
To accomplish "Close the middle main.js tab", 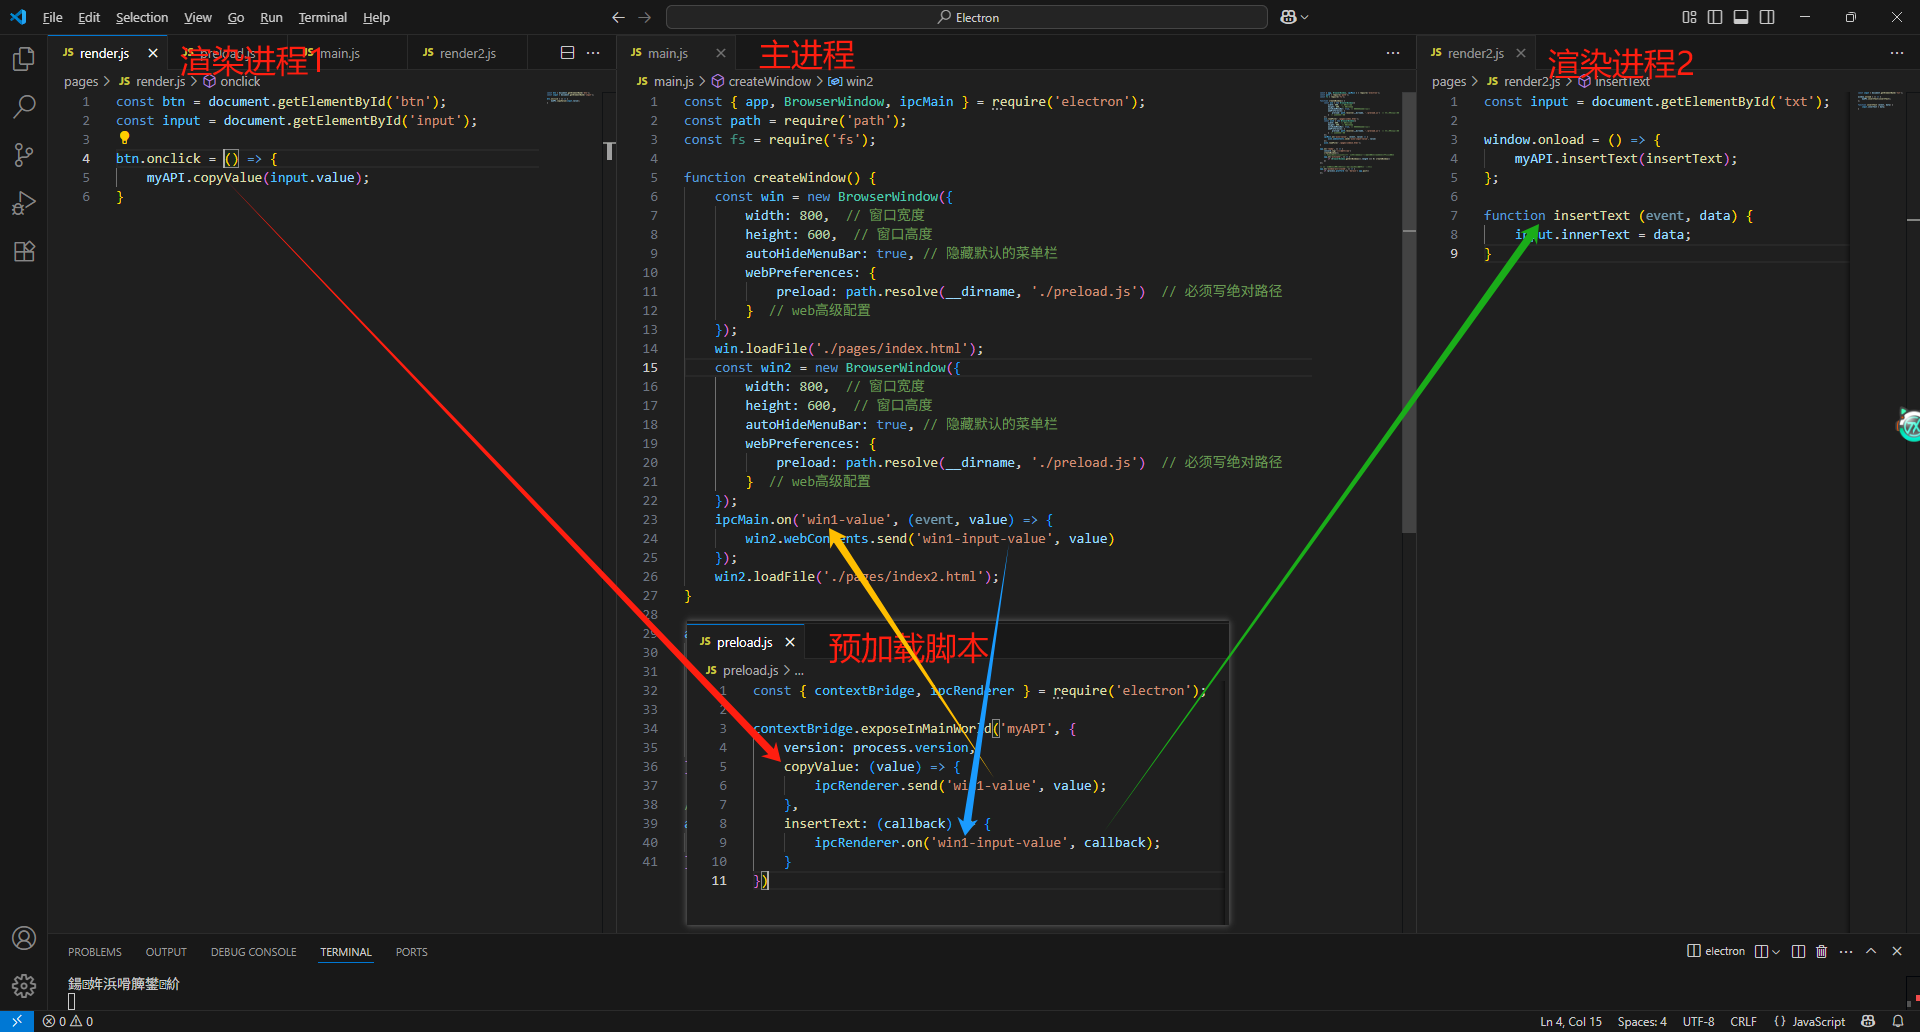I will (x=721, y=53).
